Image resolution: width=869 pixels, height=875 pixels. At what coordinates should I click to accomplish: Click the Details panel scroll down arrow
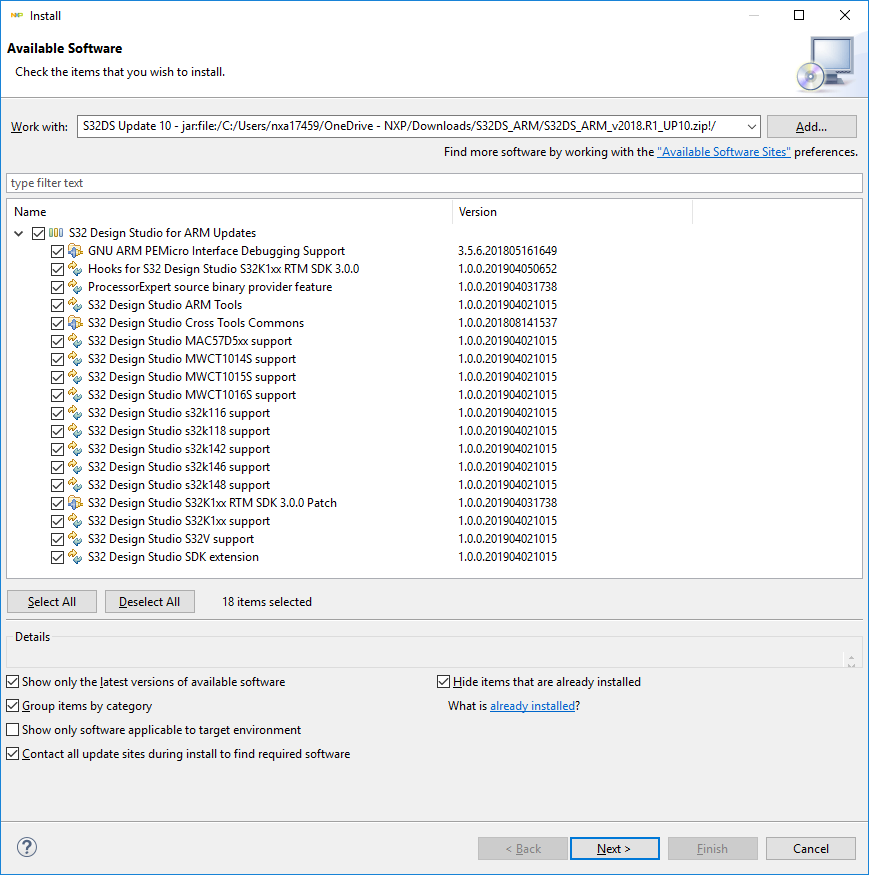[x=851, y=665]
